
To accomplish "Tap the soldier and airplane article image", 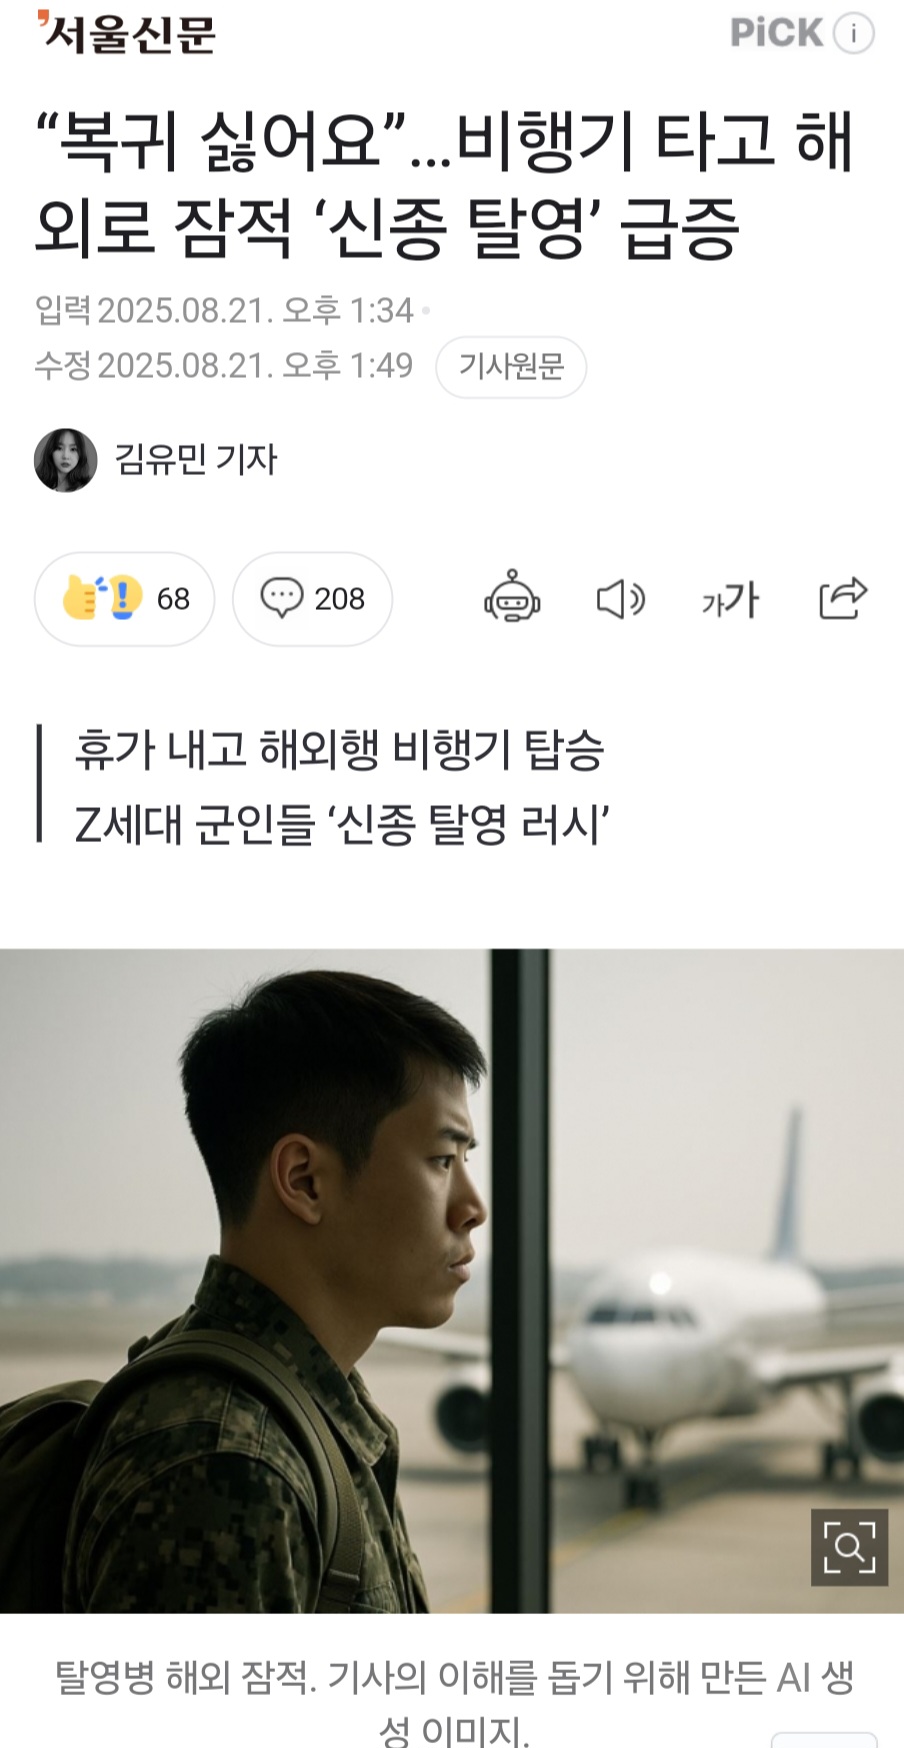I will (452, 1280).
